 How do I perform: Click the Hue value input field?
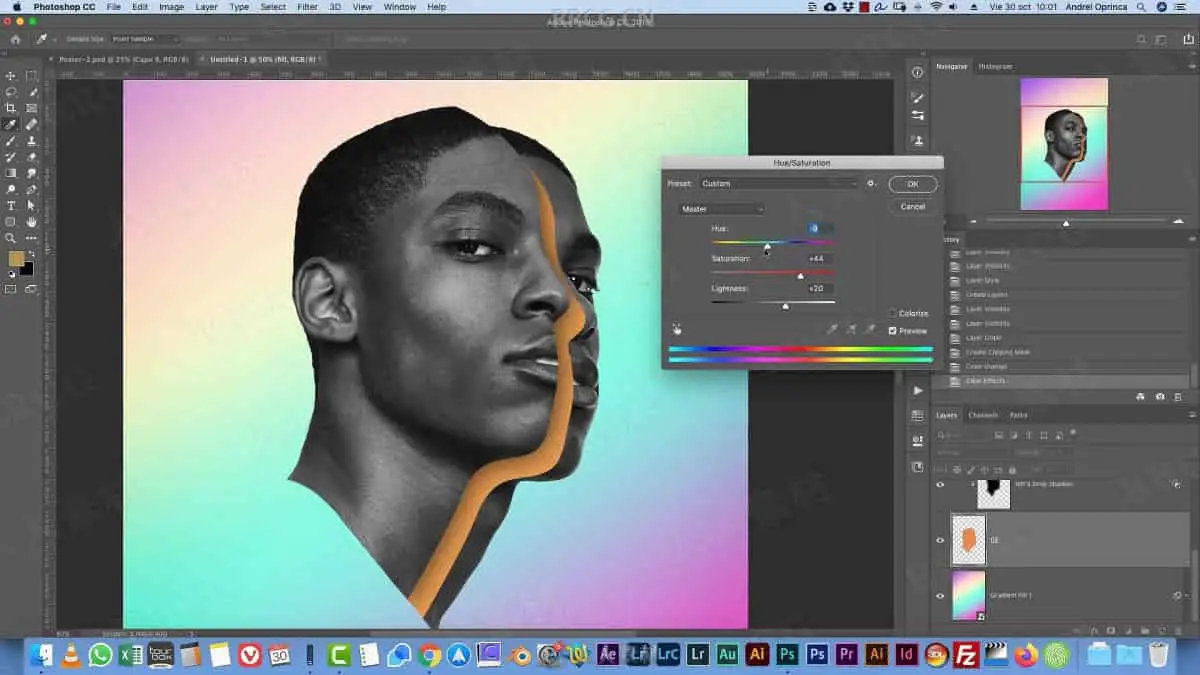[x=818, y=229]
